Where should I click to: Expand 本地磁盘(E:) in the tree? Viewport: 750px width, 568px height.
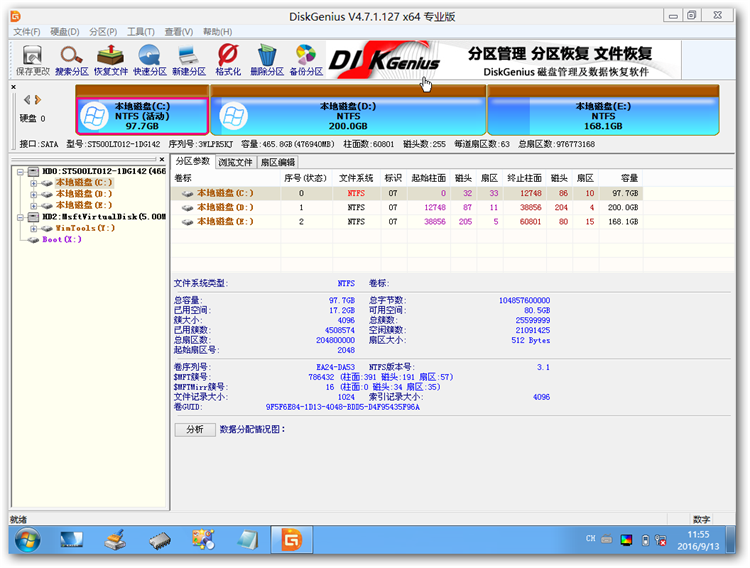33,206
